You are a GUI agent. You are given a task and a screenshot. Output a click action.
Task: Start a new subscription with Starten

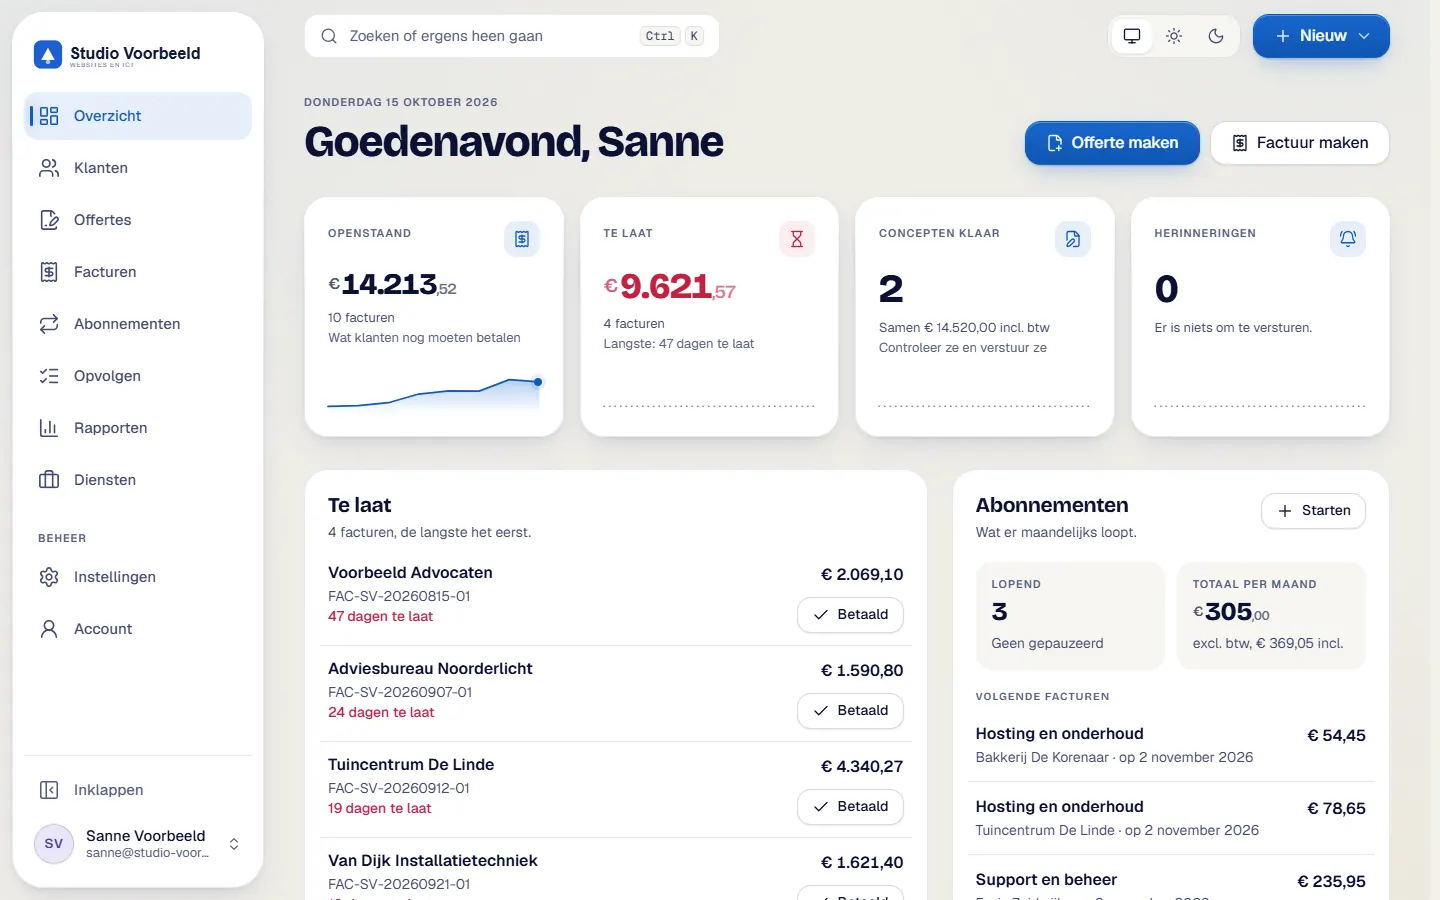coord(1314,511)
